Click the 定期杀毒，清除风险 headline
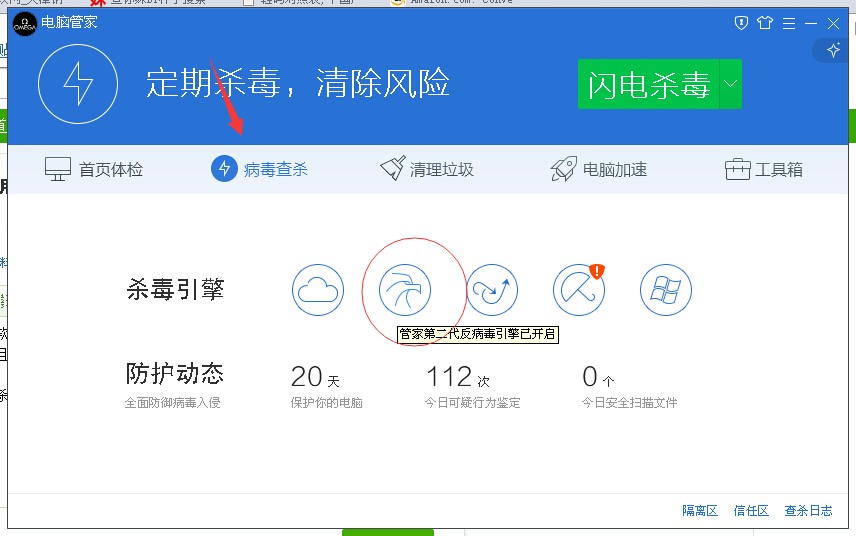This screenshot has width=856, height=536. tap(298, 83)
